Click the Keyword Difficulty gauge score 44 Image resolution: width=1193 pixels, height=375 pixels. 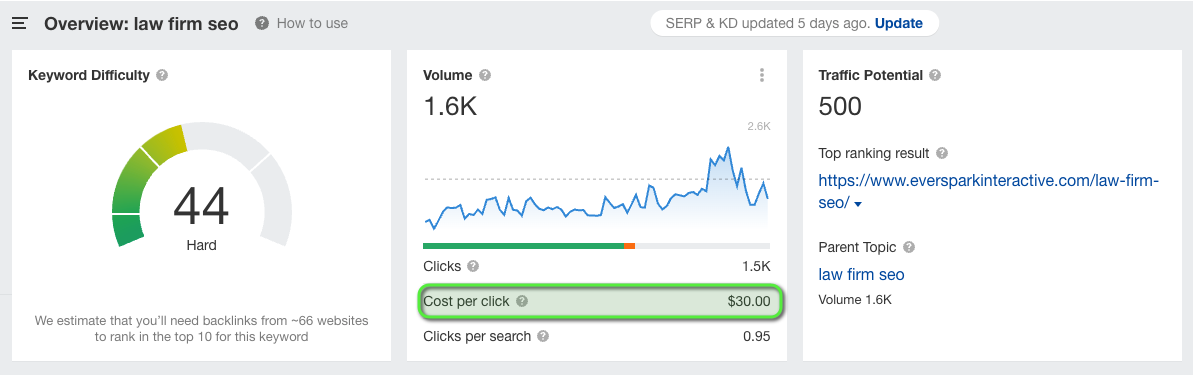point(201,206)
